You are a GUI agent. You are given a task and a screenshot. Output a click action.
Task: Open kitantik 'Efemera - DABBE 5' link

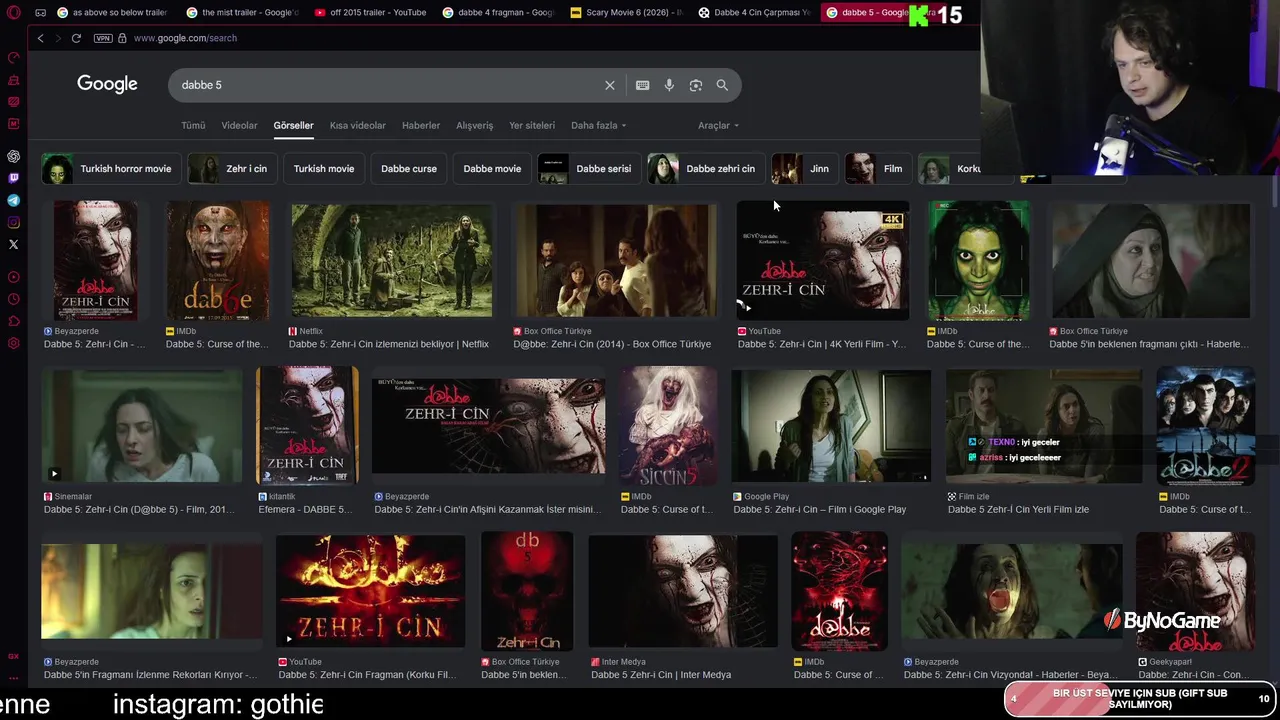pyautogui.click(x=305, y=509)
